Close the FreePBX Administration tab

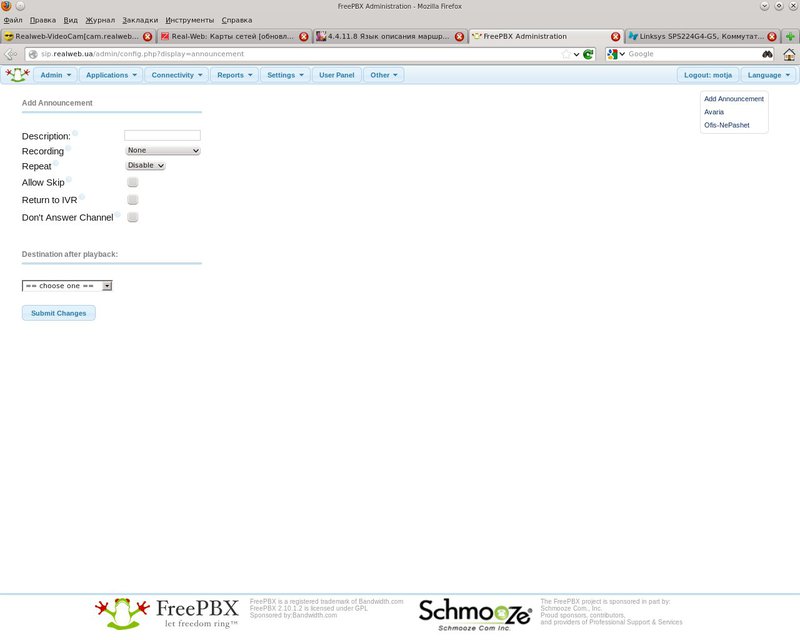click(x=615, y=37)
